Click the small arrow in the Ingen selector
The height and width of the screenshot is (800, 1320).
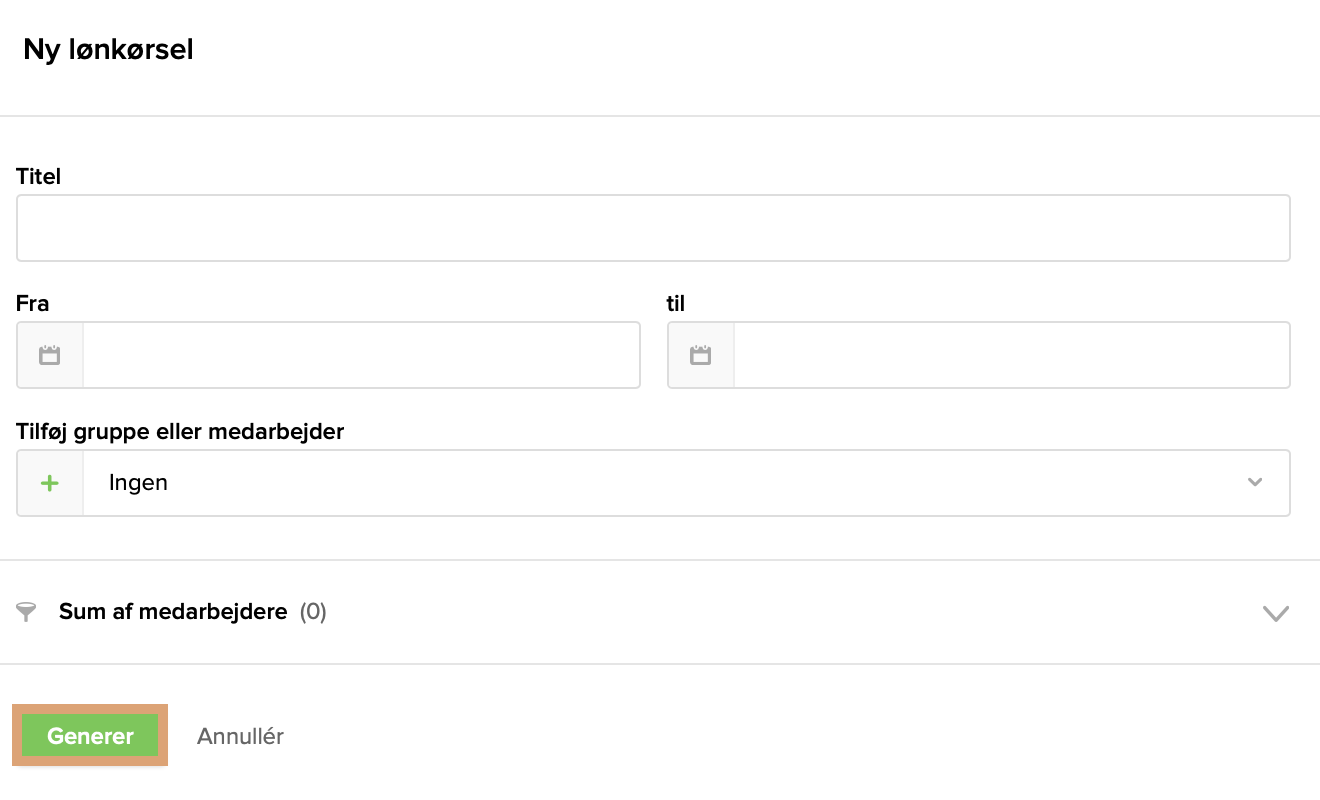[x=1255, y=483]
